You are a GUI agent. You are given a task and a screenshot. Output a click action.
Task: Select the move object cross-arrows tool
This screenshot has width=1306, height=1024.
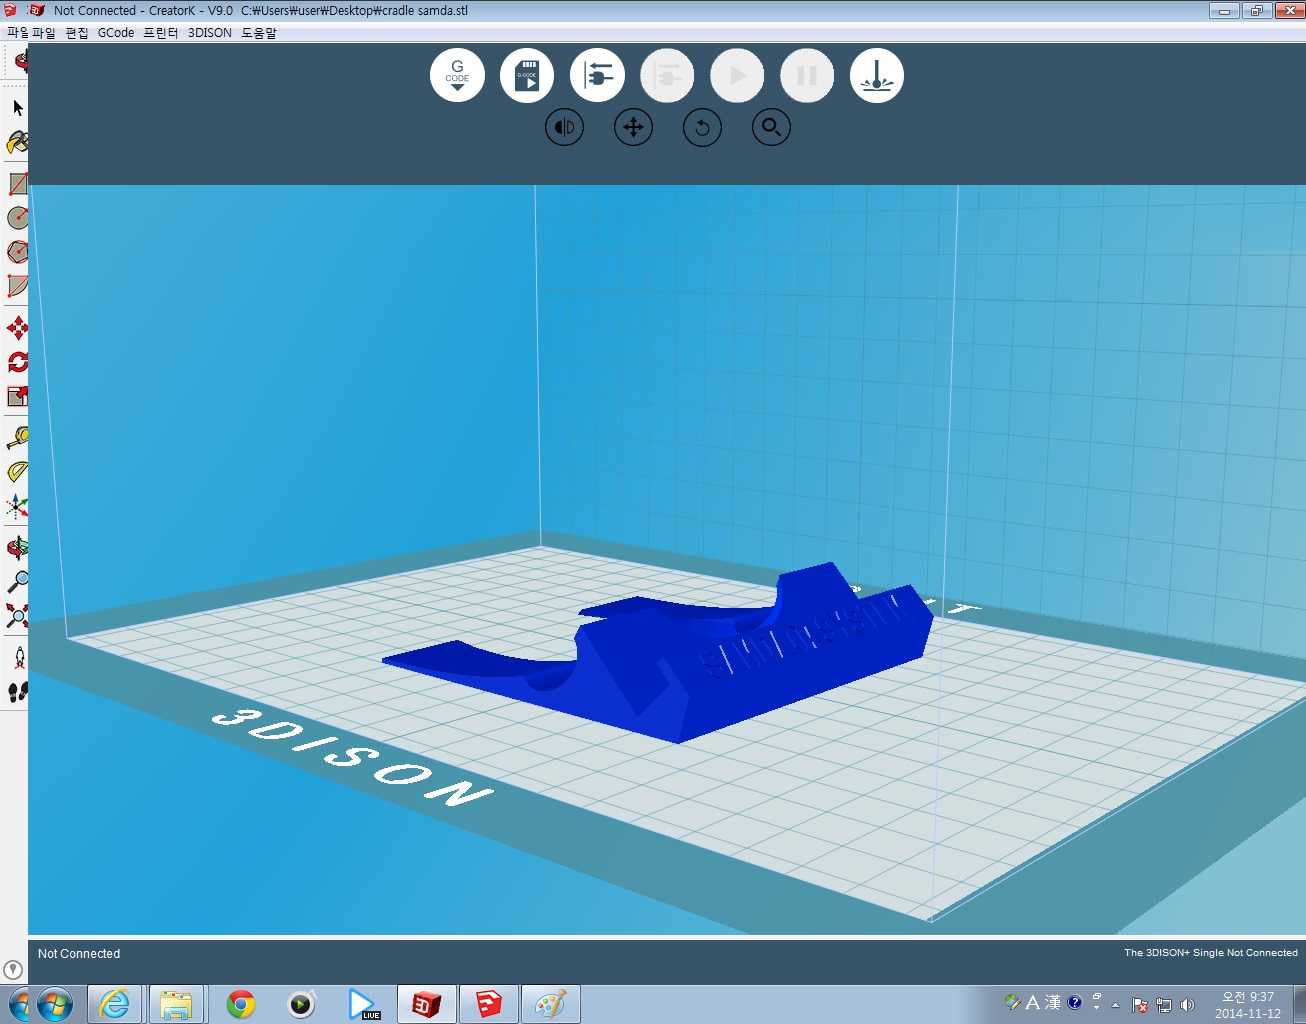[x=633, y=127]
